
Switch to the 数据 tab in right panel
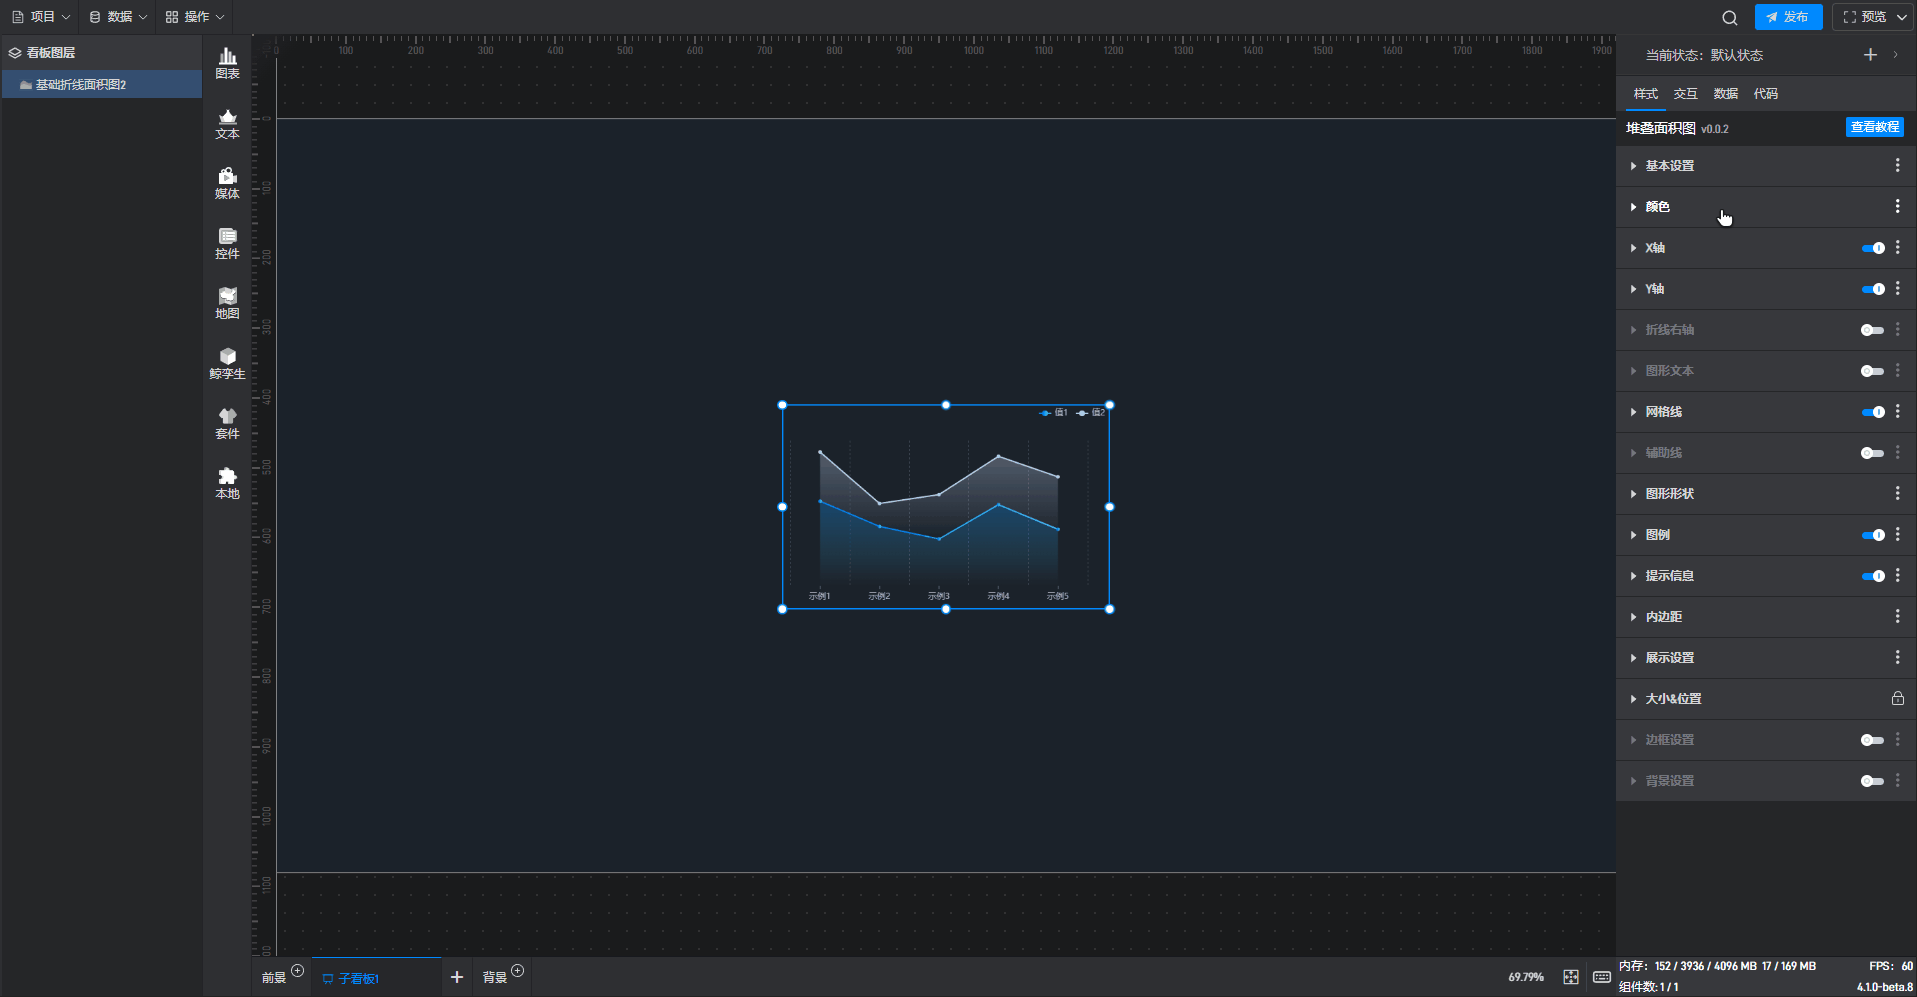[x=1725, y=94]
